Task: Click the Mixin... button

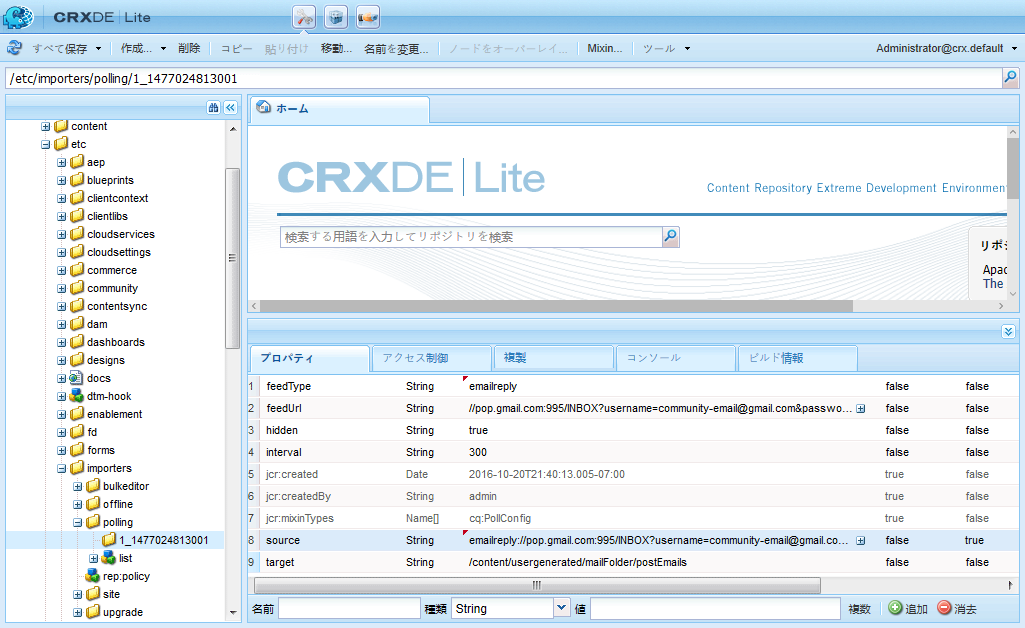Action: pos(605,48)
